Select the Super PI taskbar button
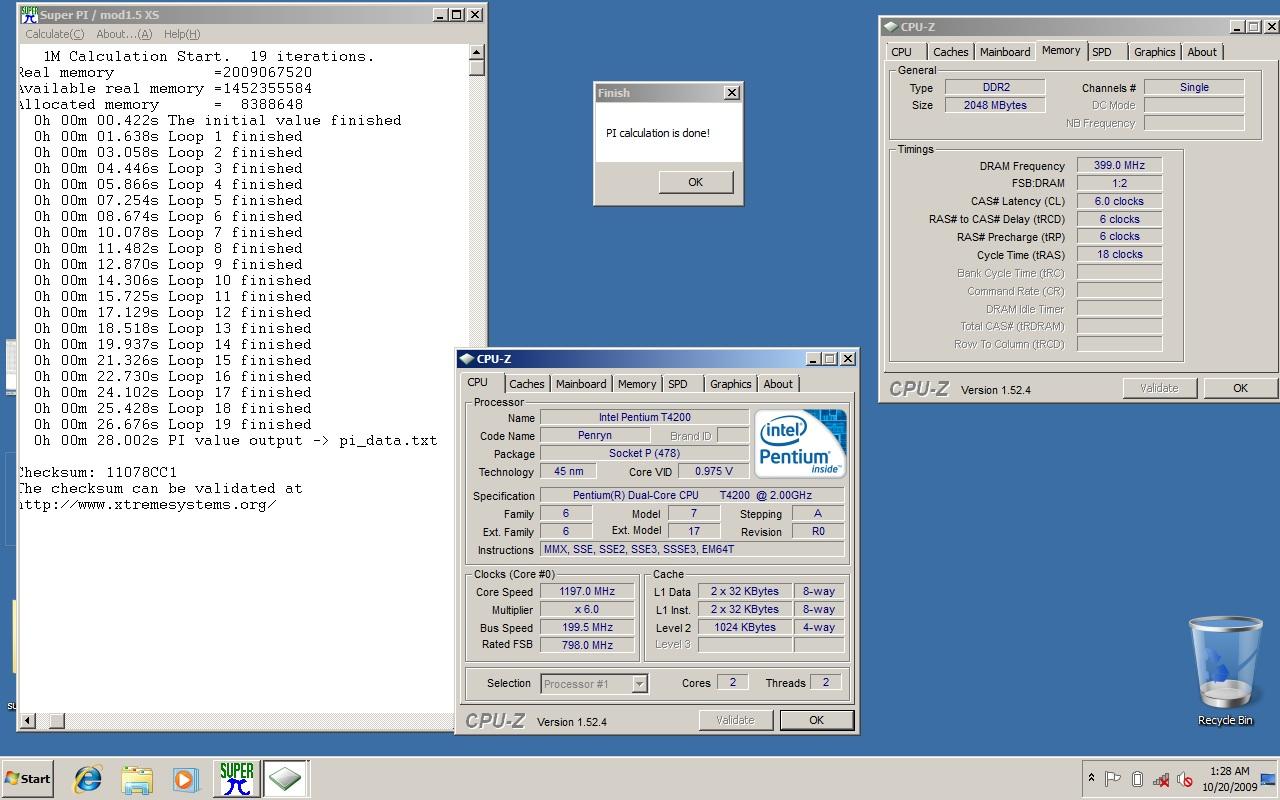1280x800 pixels. click(x=236, y=778)
